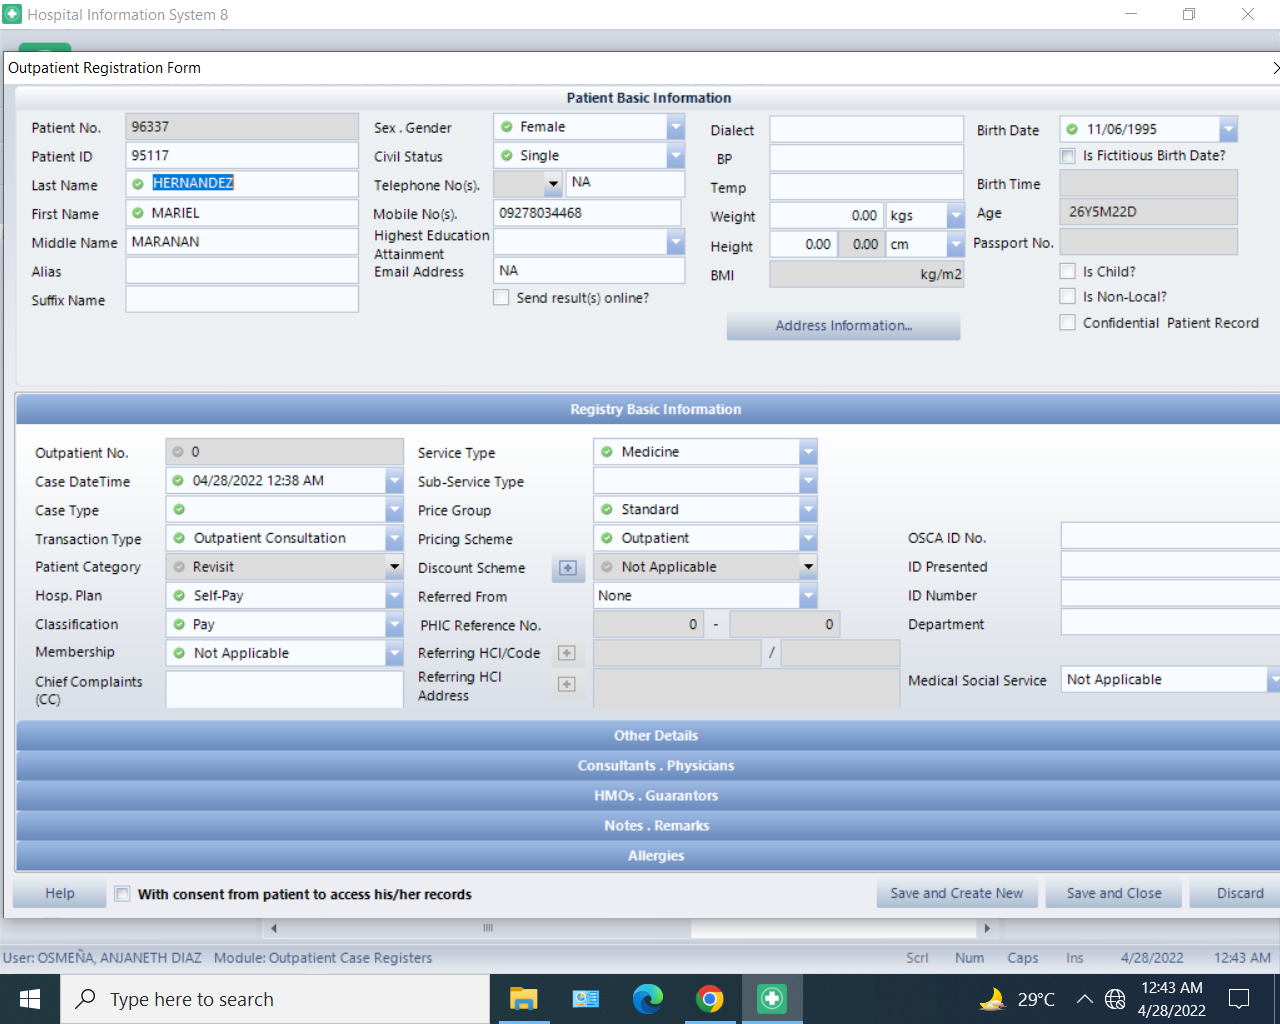Open the Birth Date picker dropdown
1280x1024 pixels.
tap(1229, 129)
